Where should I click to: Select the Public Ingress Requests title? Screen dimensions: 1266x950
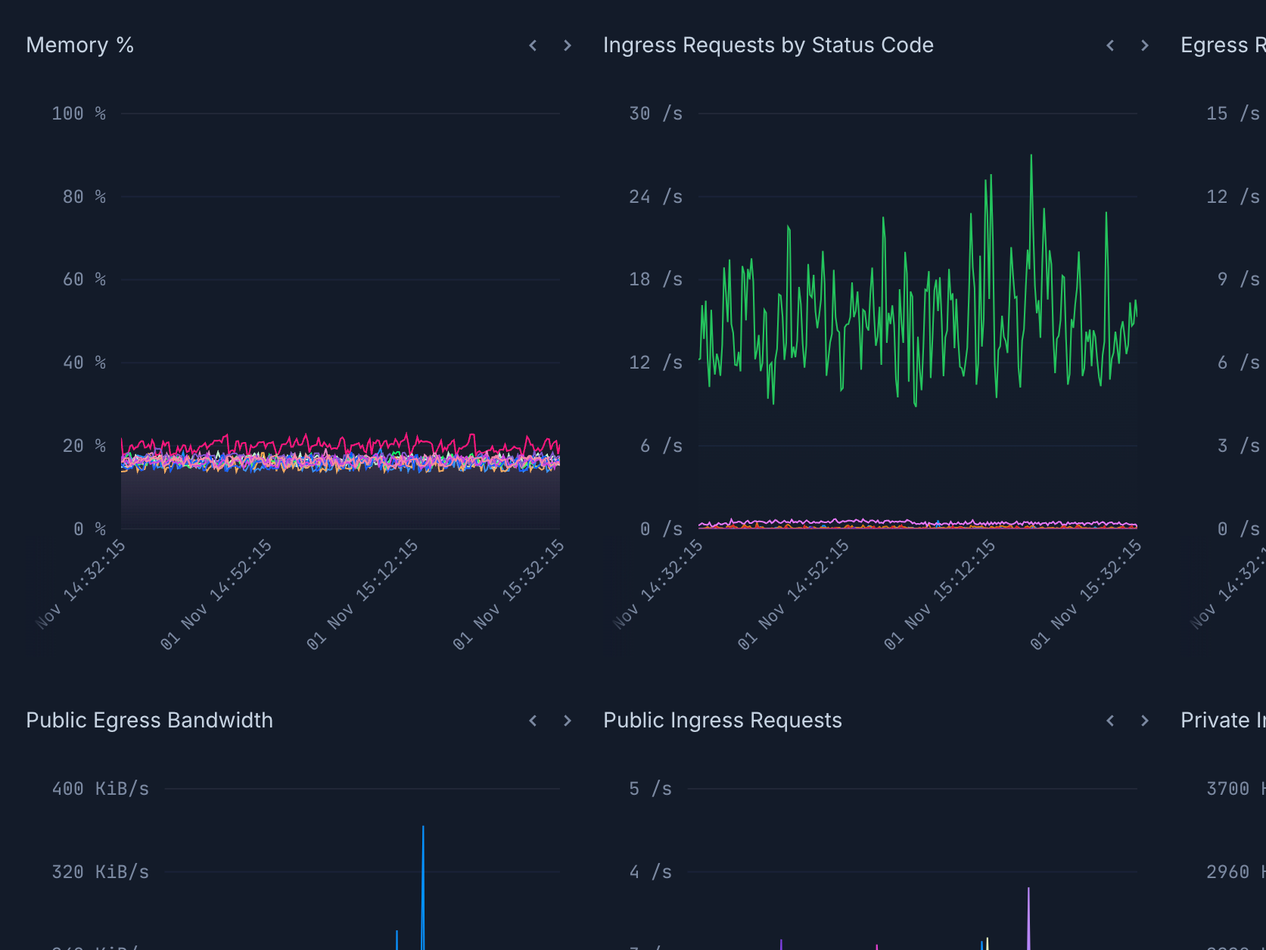(722, 720)
